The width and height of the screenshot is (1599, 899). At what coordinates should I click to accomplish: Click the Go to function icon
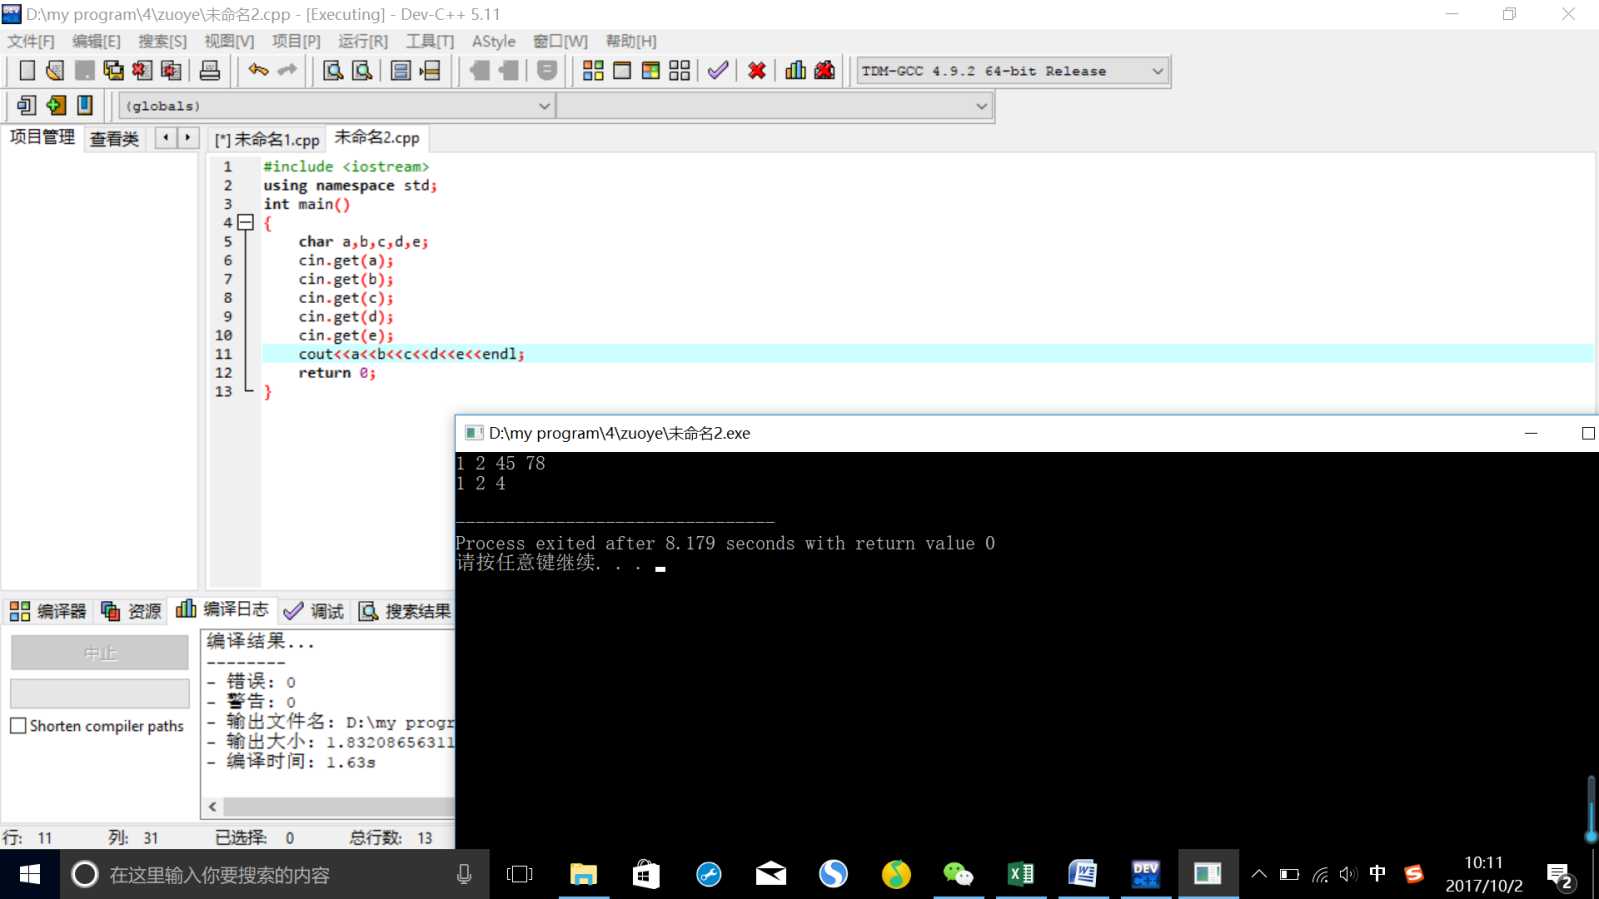(401, 70)
